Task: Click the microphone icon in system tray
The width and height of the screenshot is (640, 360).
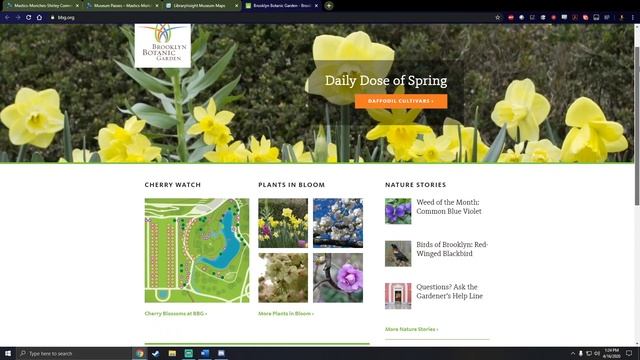Action: coord(581,353)
